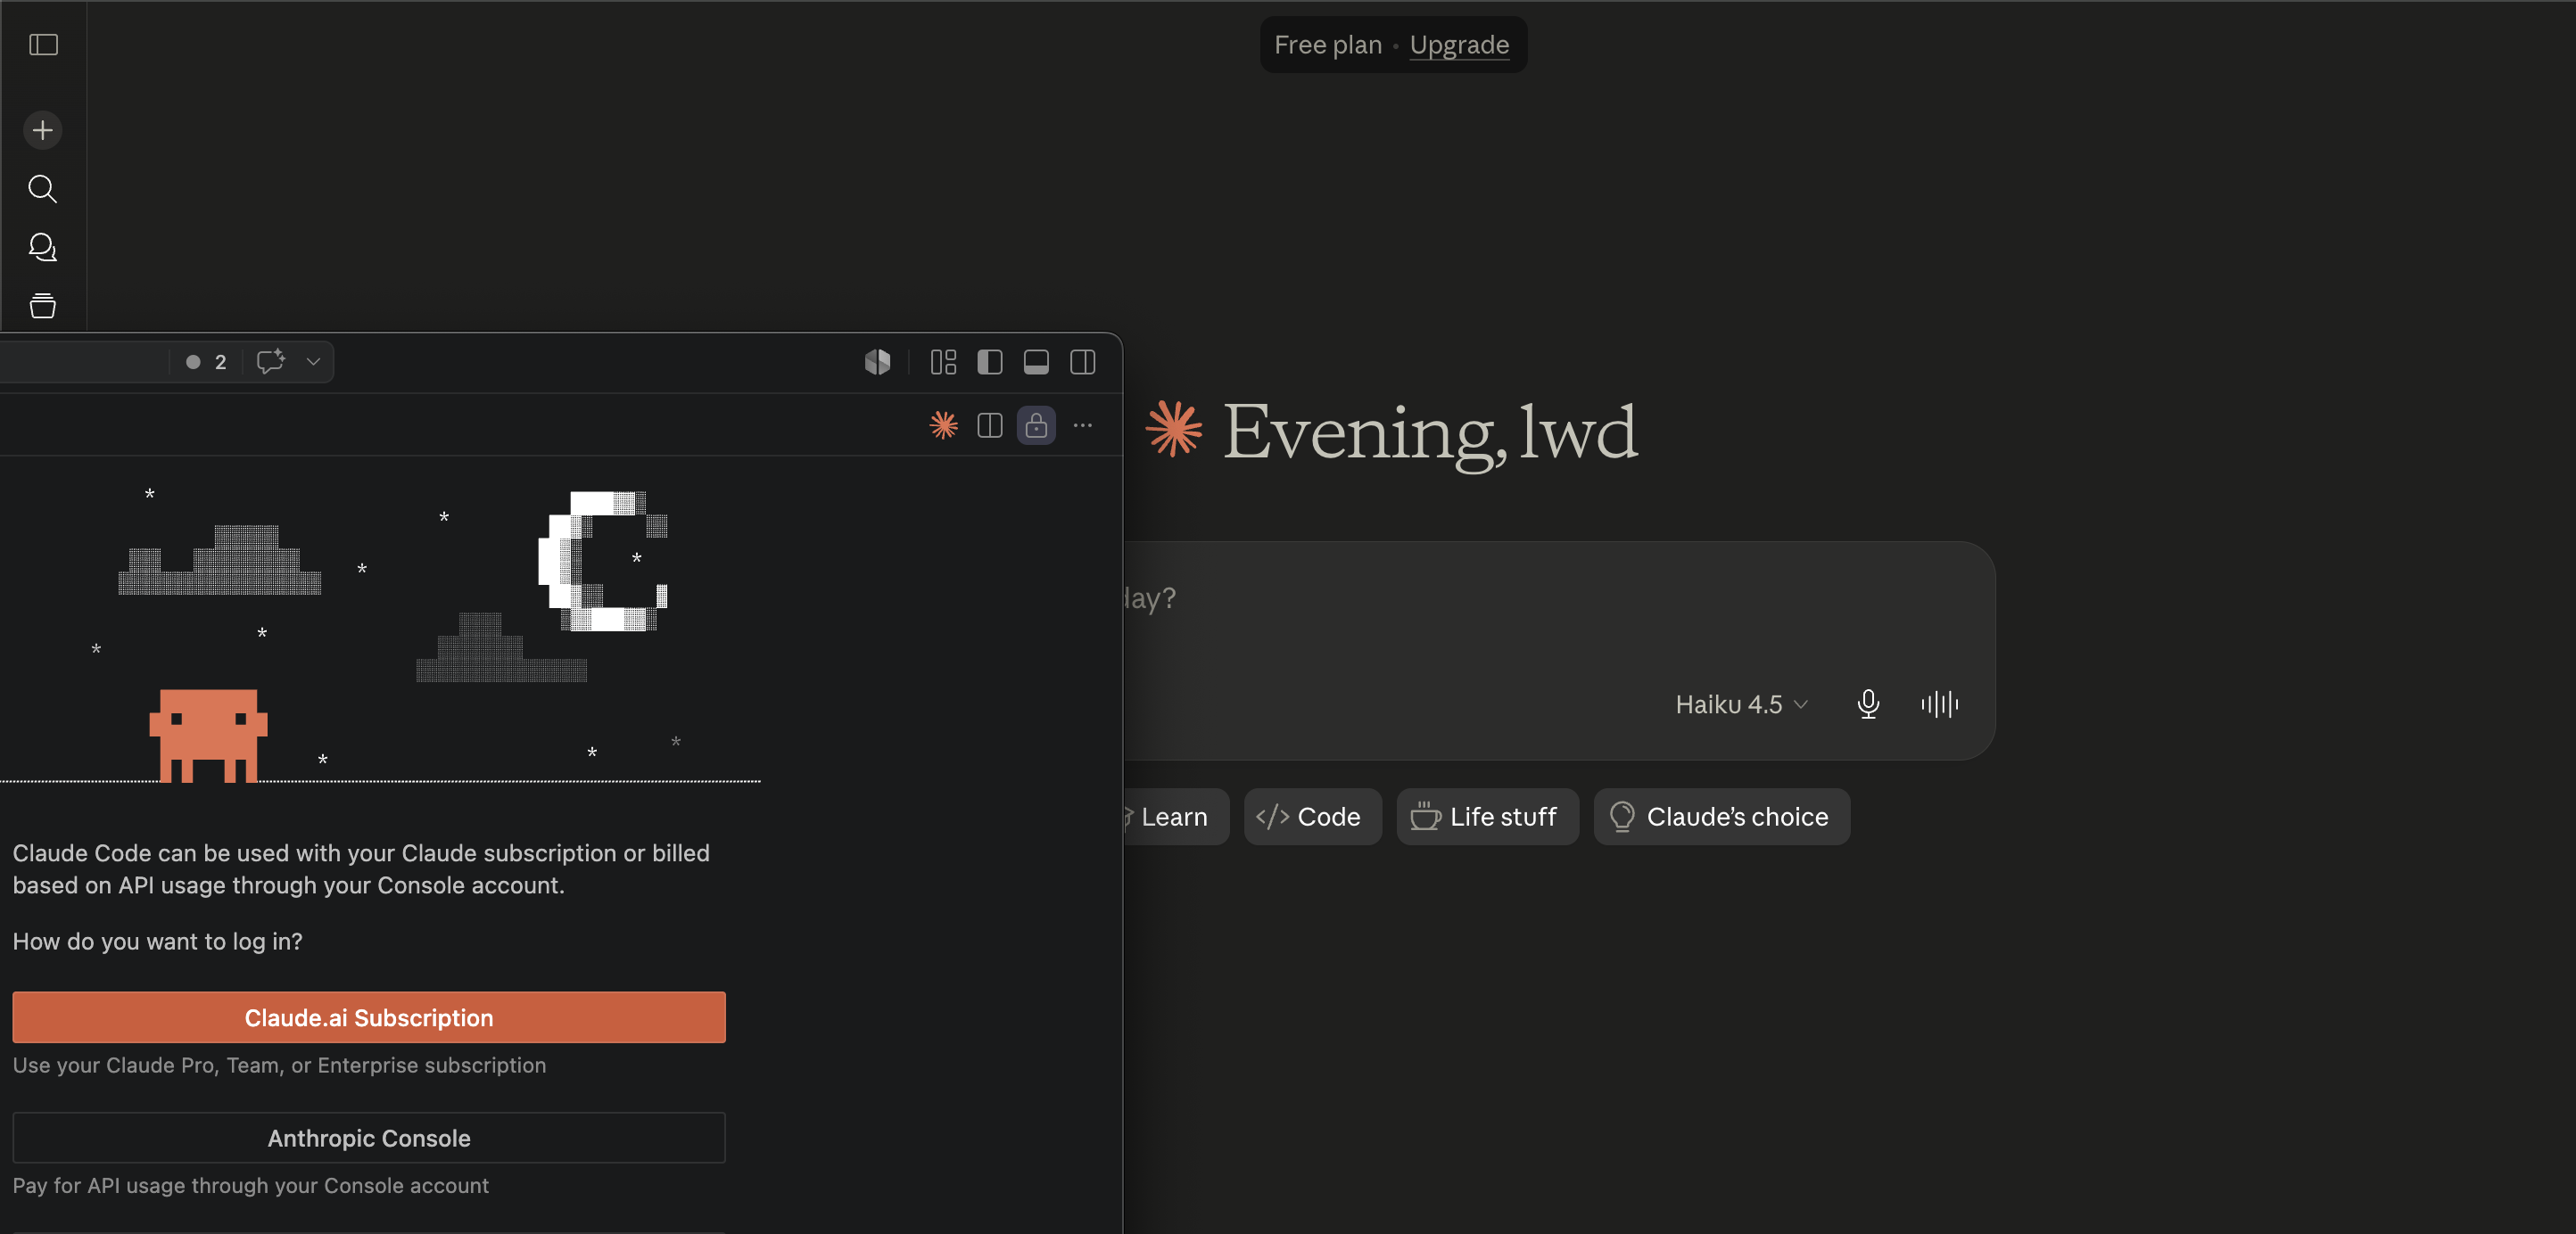This screenshot has height=1234, width=2576.
Task: Click the Upgrade link
Action: pyautogui.click(x=1459, y=45)
